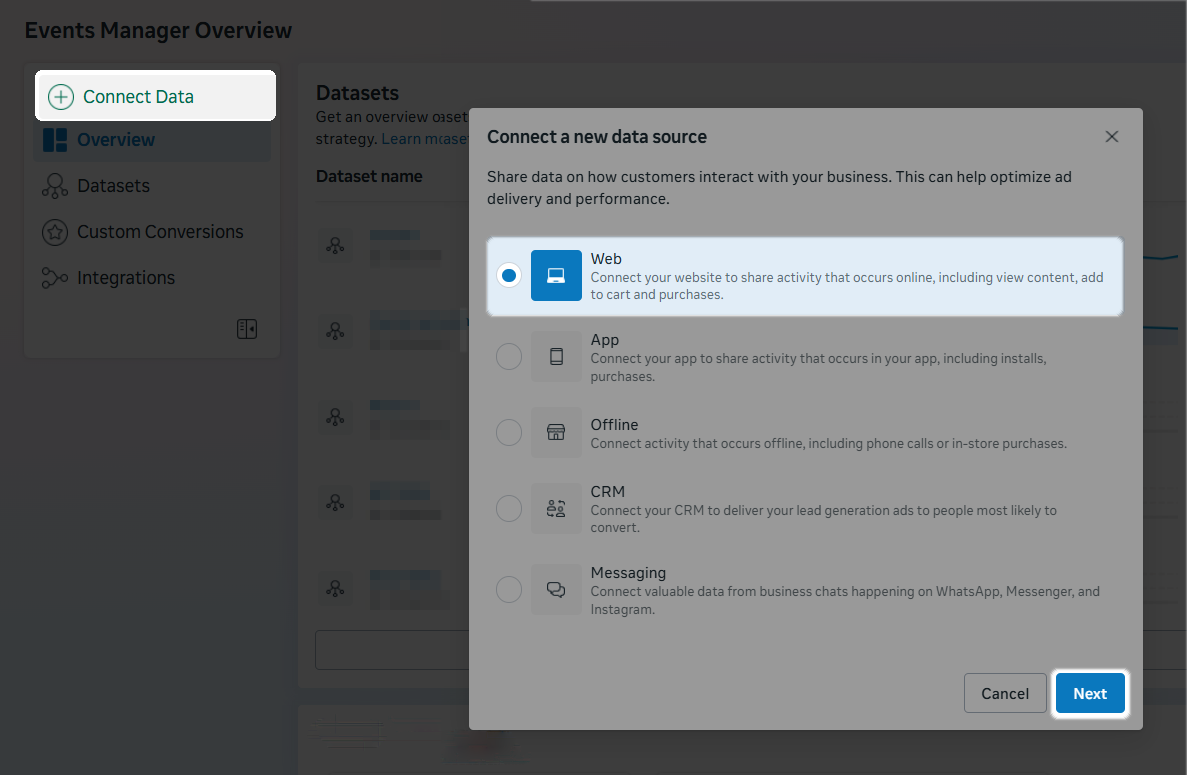
Task: Cancel the data source dialog
Action: point(1005,693)
